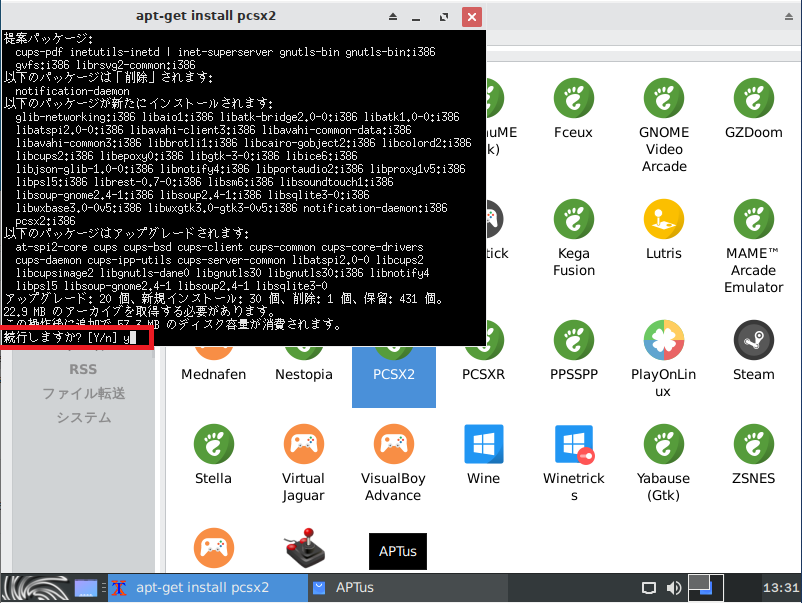Shade the terminal window with the up-arrow button
802x603 pixels.
pyautogui.click(x=393, y=17)
